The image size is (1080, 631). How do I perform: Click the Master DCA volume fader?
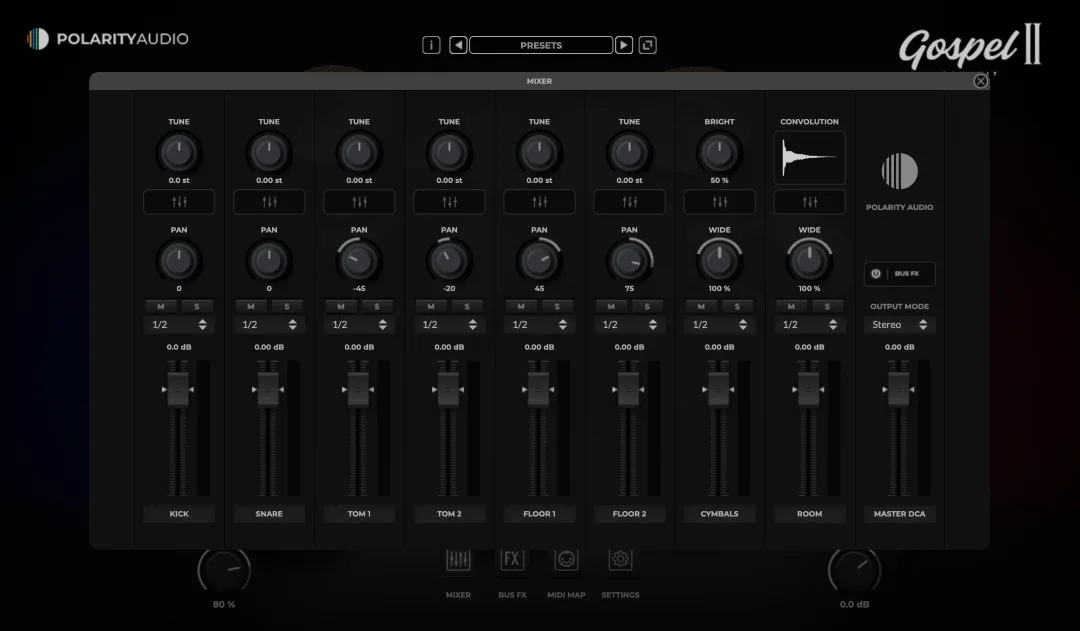[899, 388]
